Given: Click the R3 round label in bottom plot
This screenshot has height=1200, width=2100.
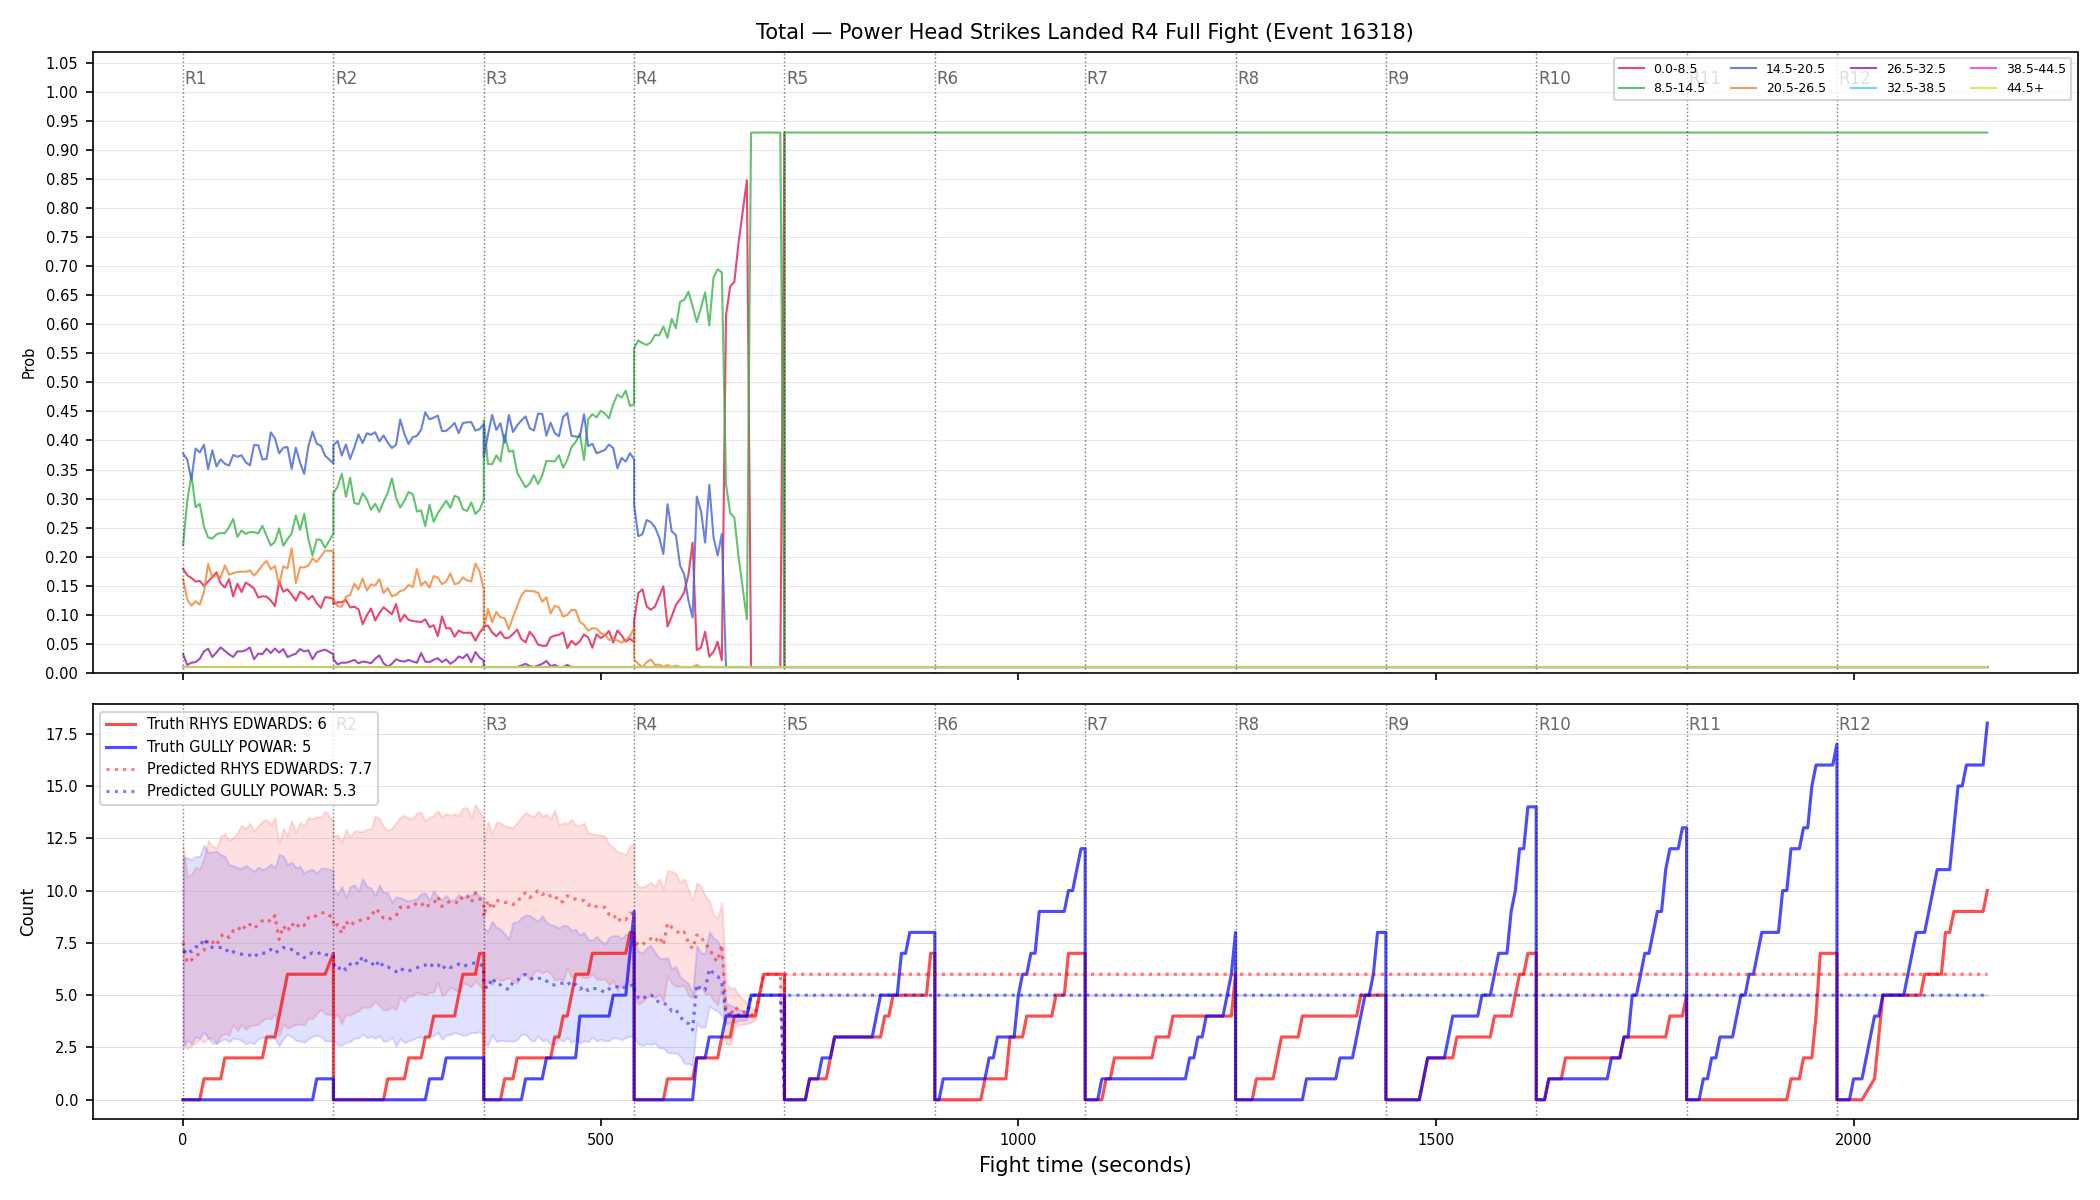Looking at the screenshot, I should pyautogui.click(x=496, y=724).
